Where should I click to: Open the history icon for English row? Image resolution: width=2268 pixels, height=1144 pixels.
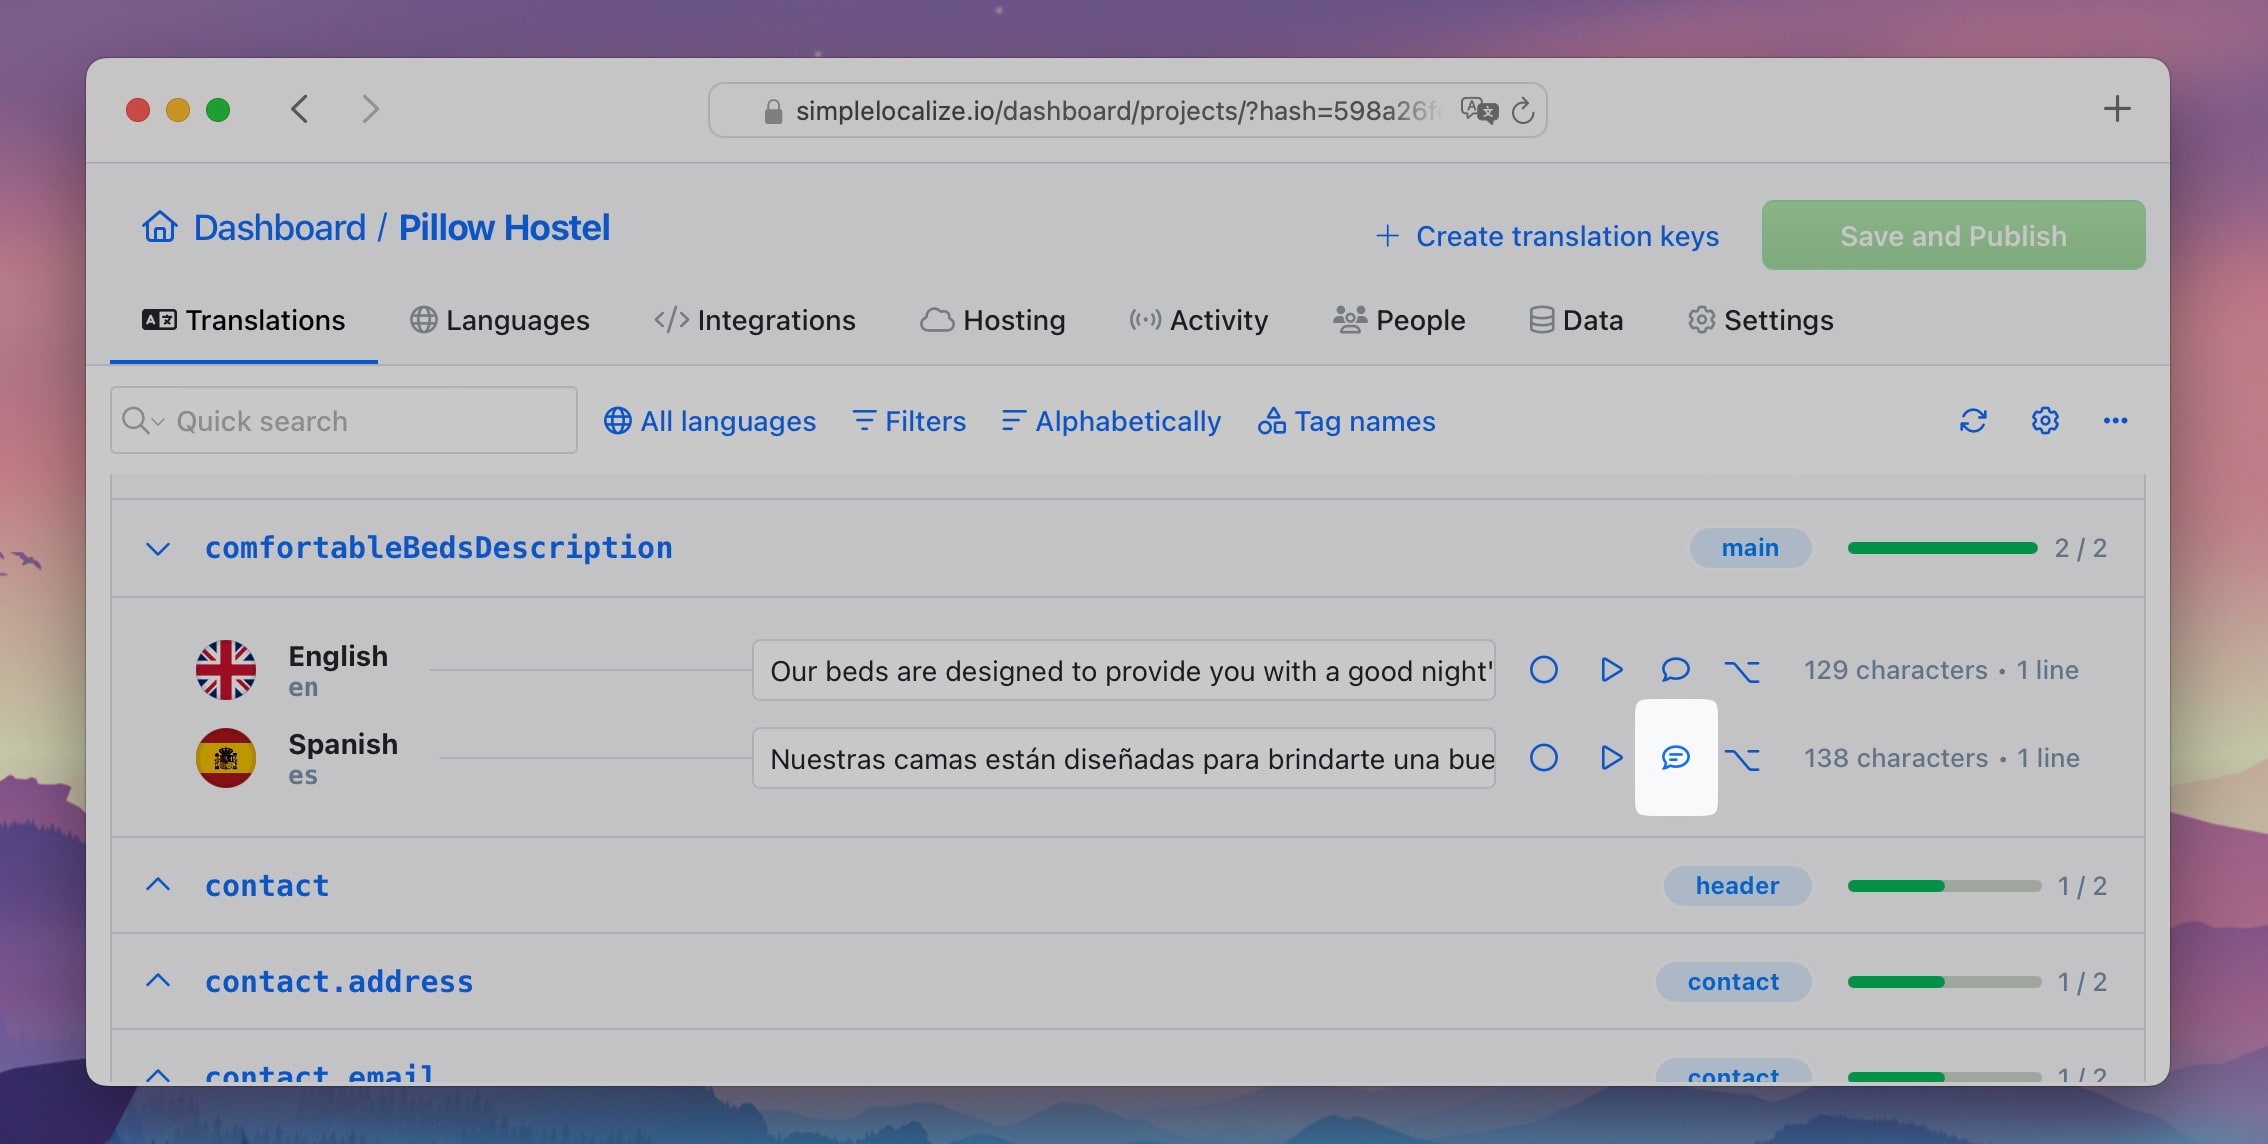(x=1742, y=671)
